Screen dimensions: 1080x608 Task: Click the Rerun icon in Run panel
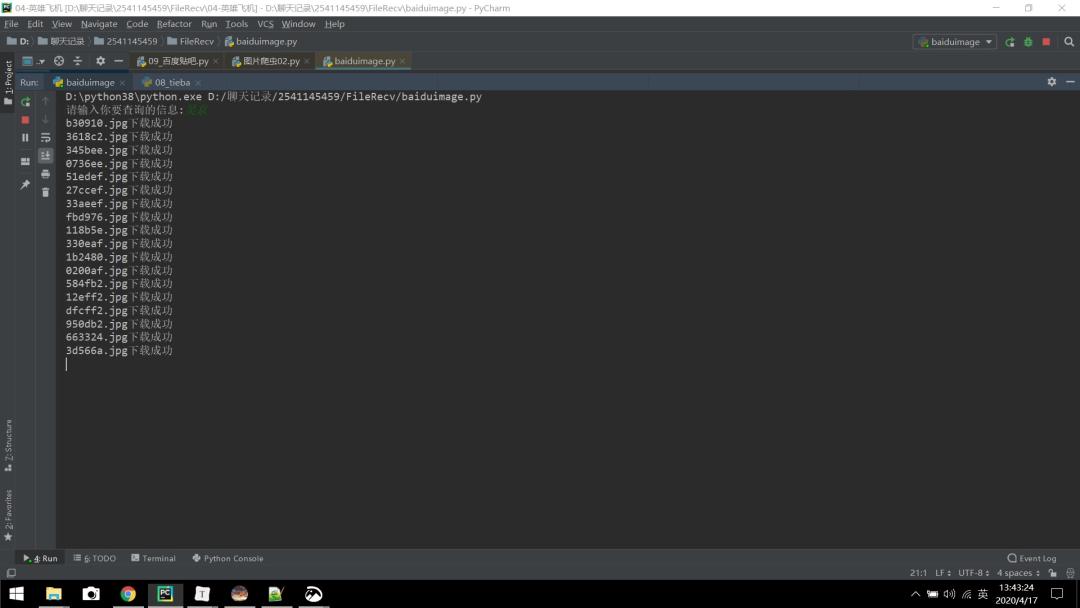point(26,101)
